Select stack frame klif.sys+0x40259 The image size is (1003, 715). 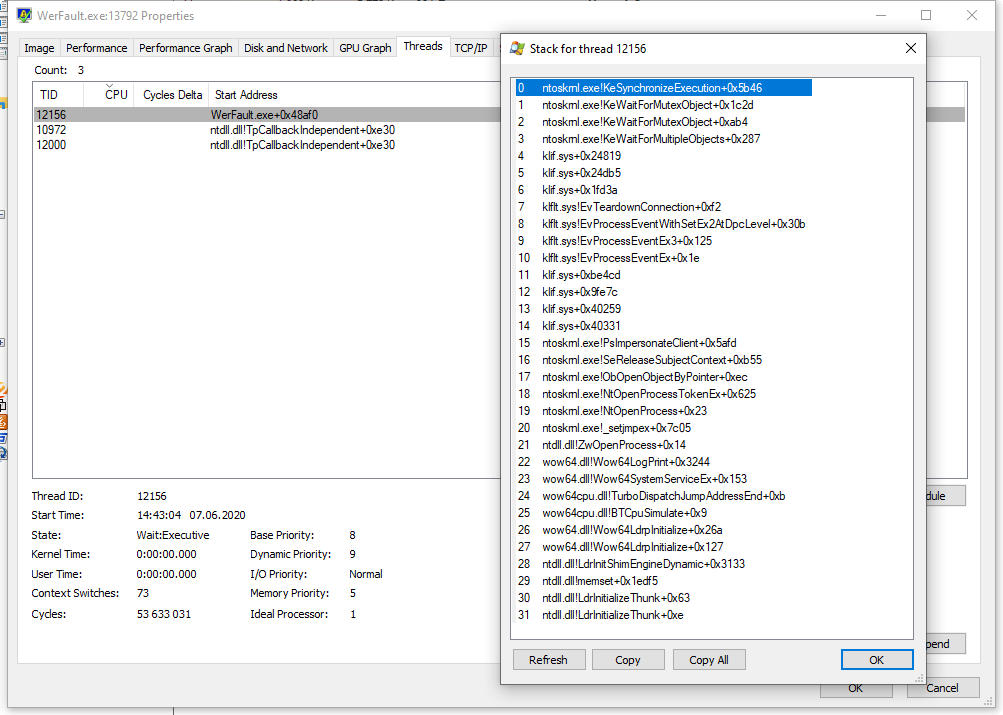664,309
